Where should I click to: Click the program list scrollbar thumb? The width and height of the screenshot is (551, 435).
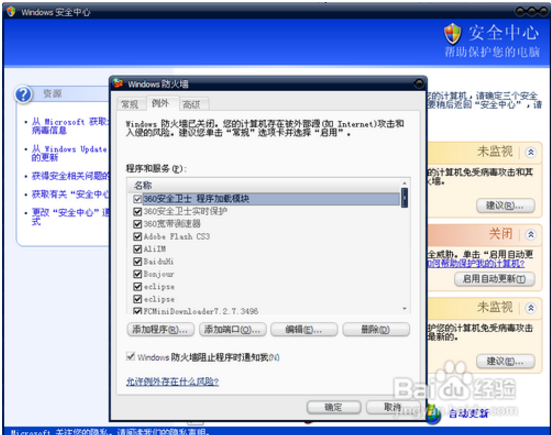pos(404,198)
